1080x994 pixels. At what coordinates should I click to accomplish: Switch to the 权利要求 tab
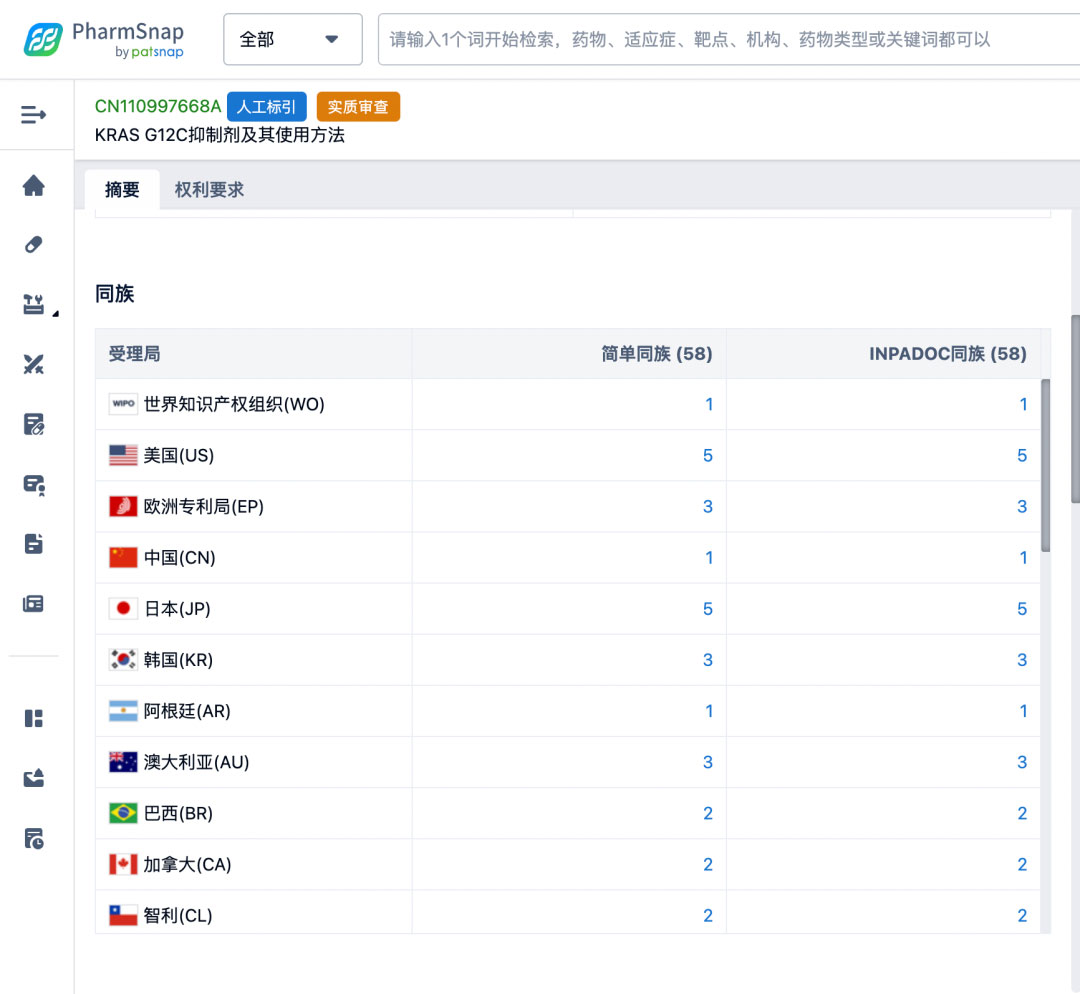[209, 189]
